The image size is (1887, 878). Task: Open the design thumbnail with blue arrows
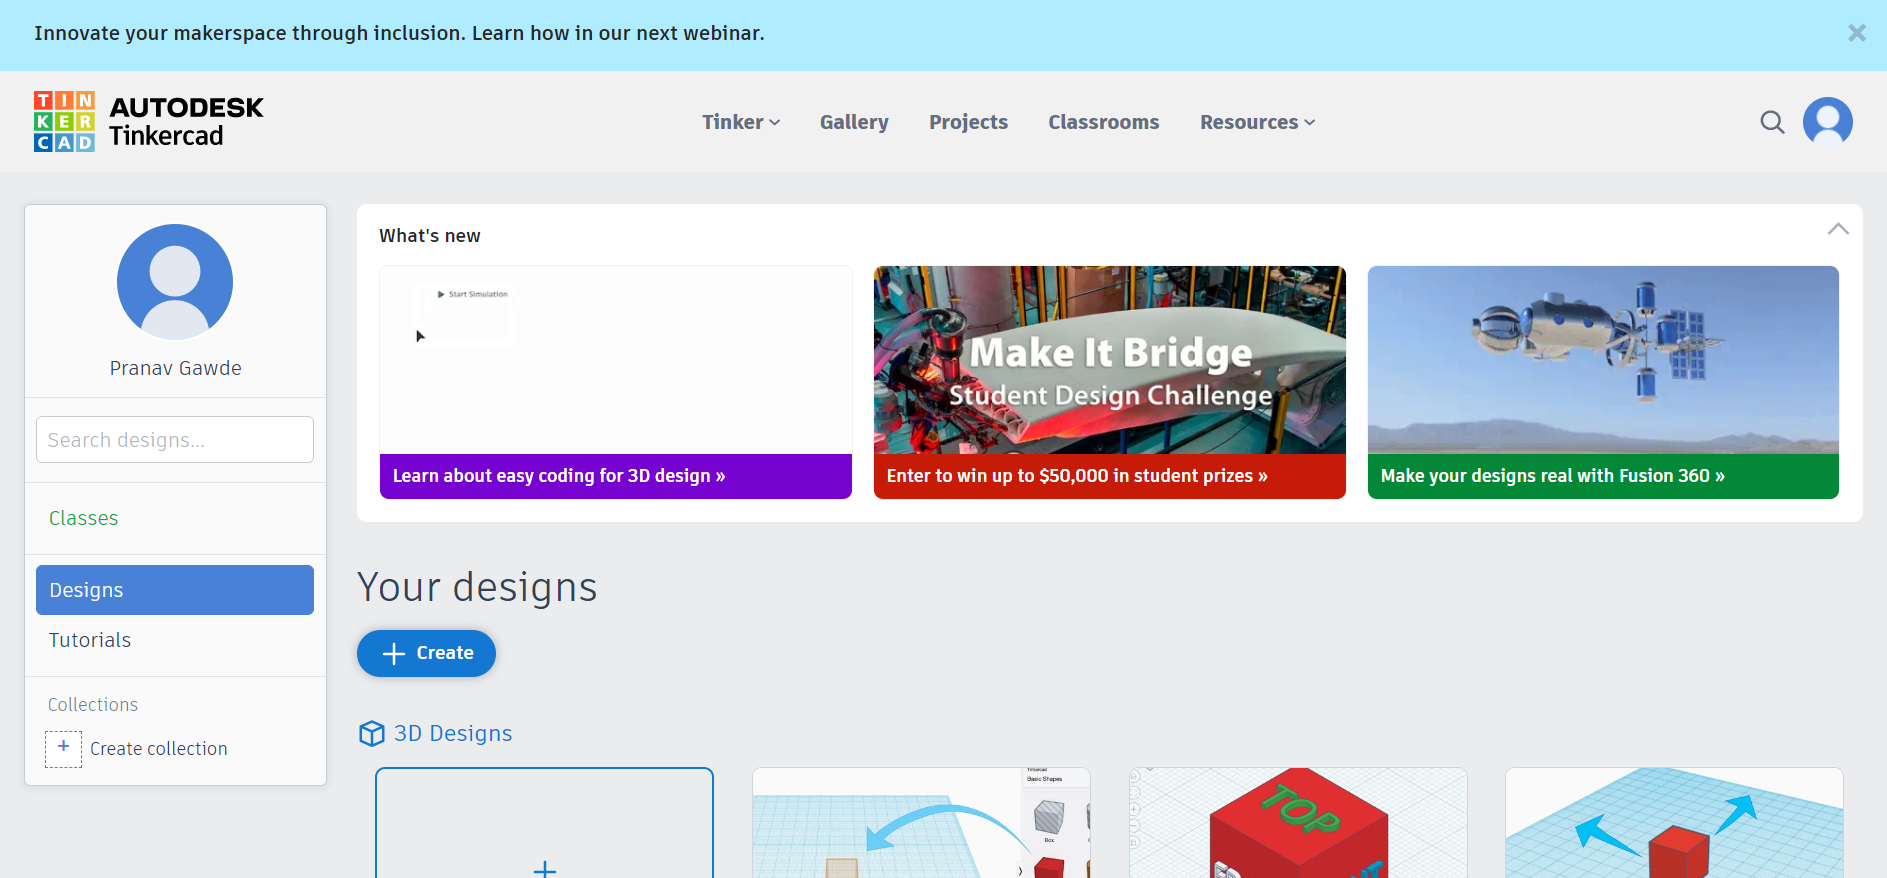tap(1674, 824)
